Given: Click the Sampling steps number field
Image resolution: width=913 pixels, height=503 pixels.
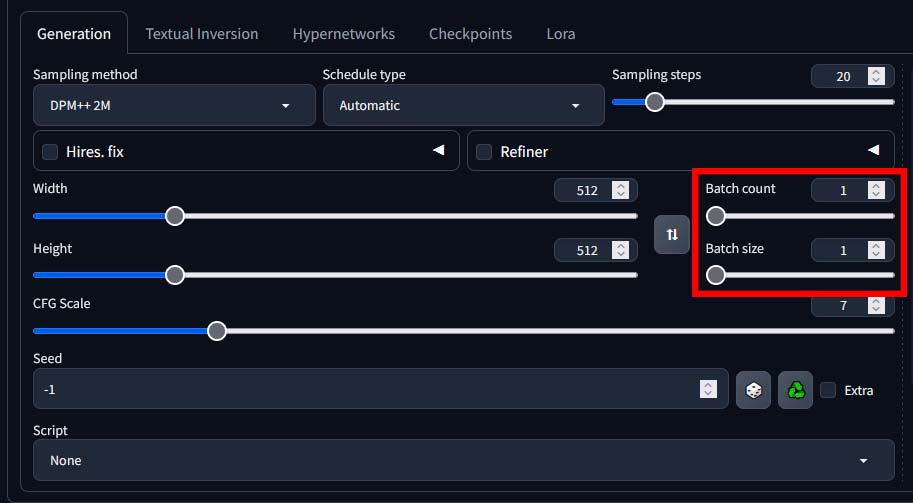Looking at the screenshot, I should [852, 76].
